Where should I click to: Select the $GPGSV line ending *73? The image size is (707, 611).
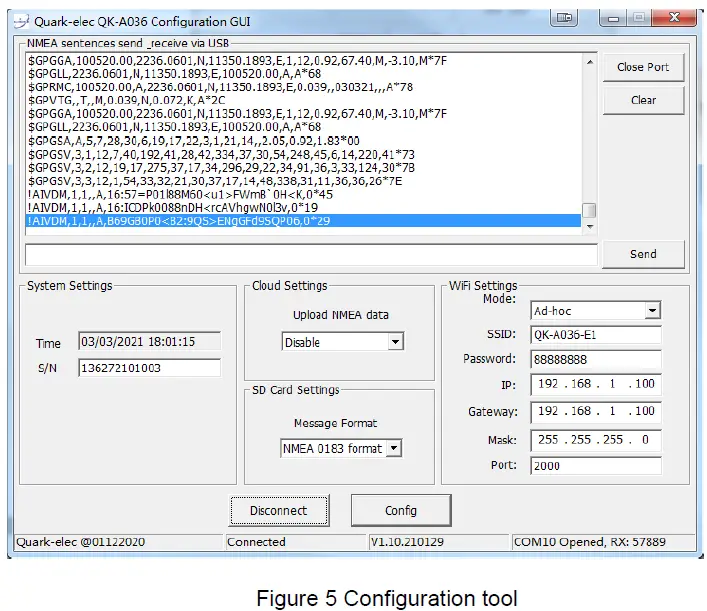click(x=221, y=155)
